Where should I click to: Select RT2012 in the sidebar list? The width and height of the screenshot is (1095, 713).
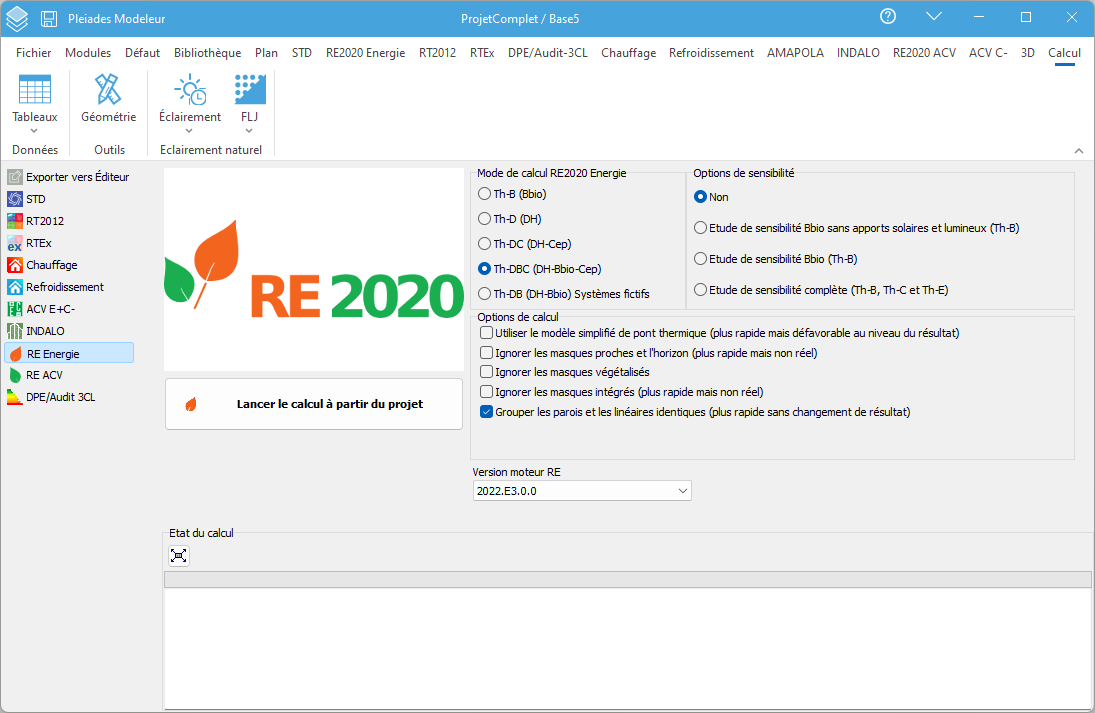tap(36, 221)
